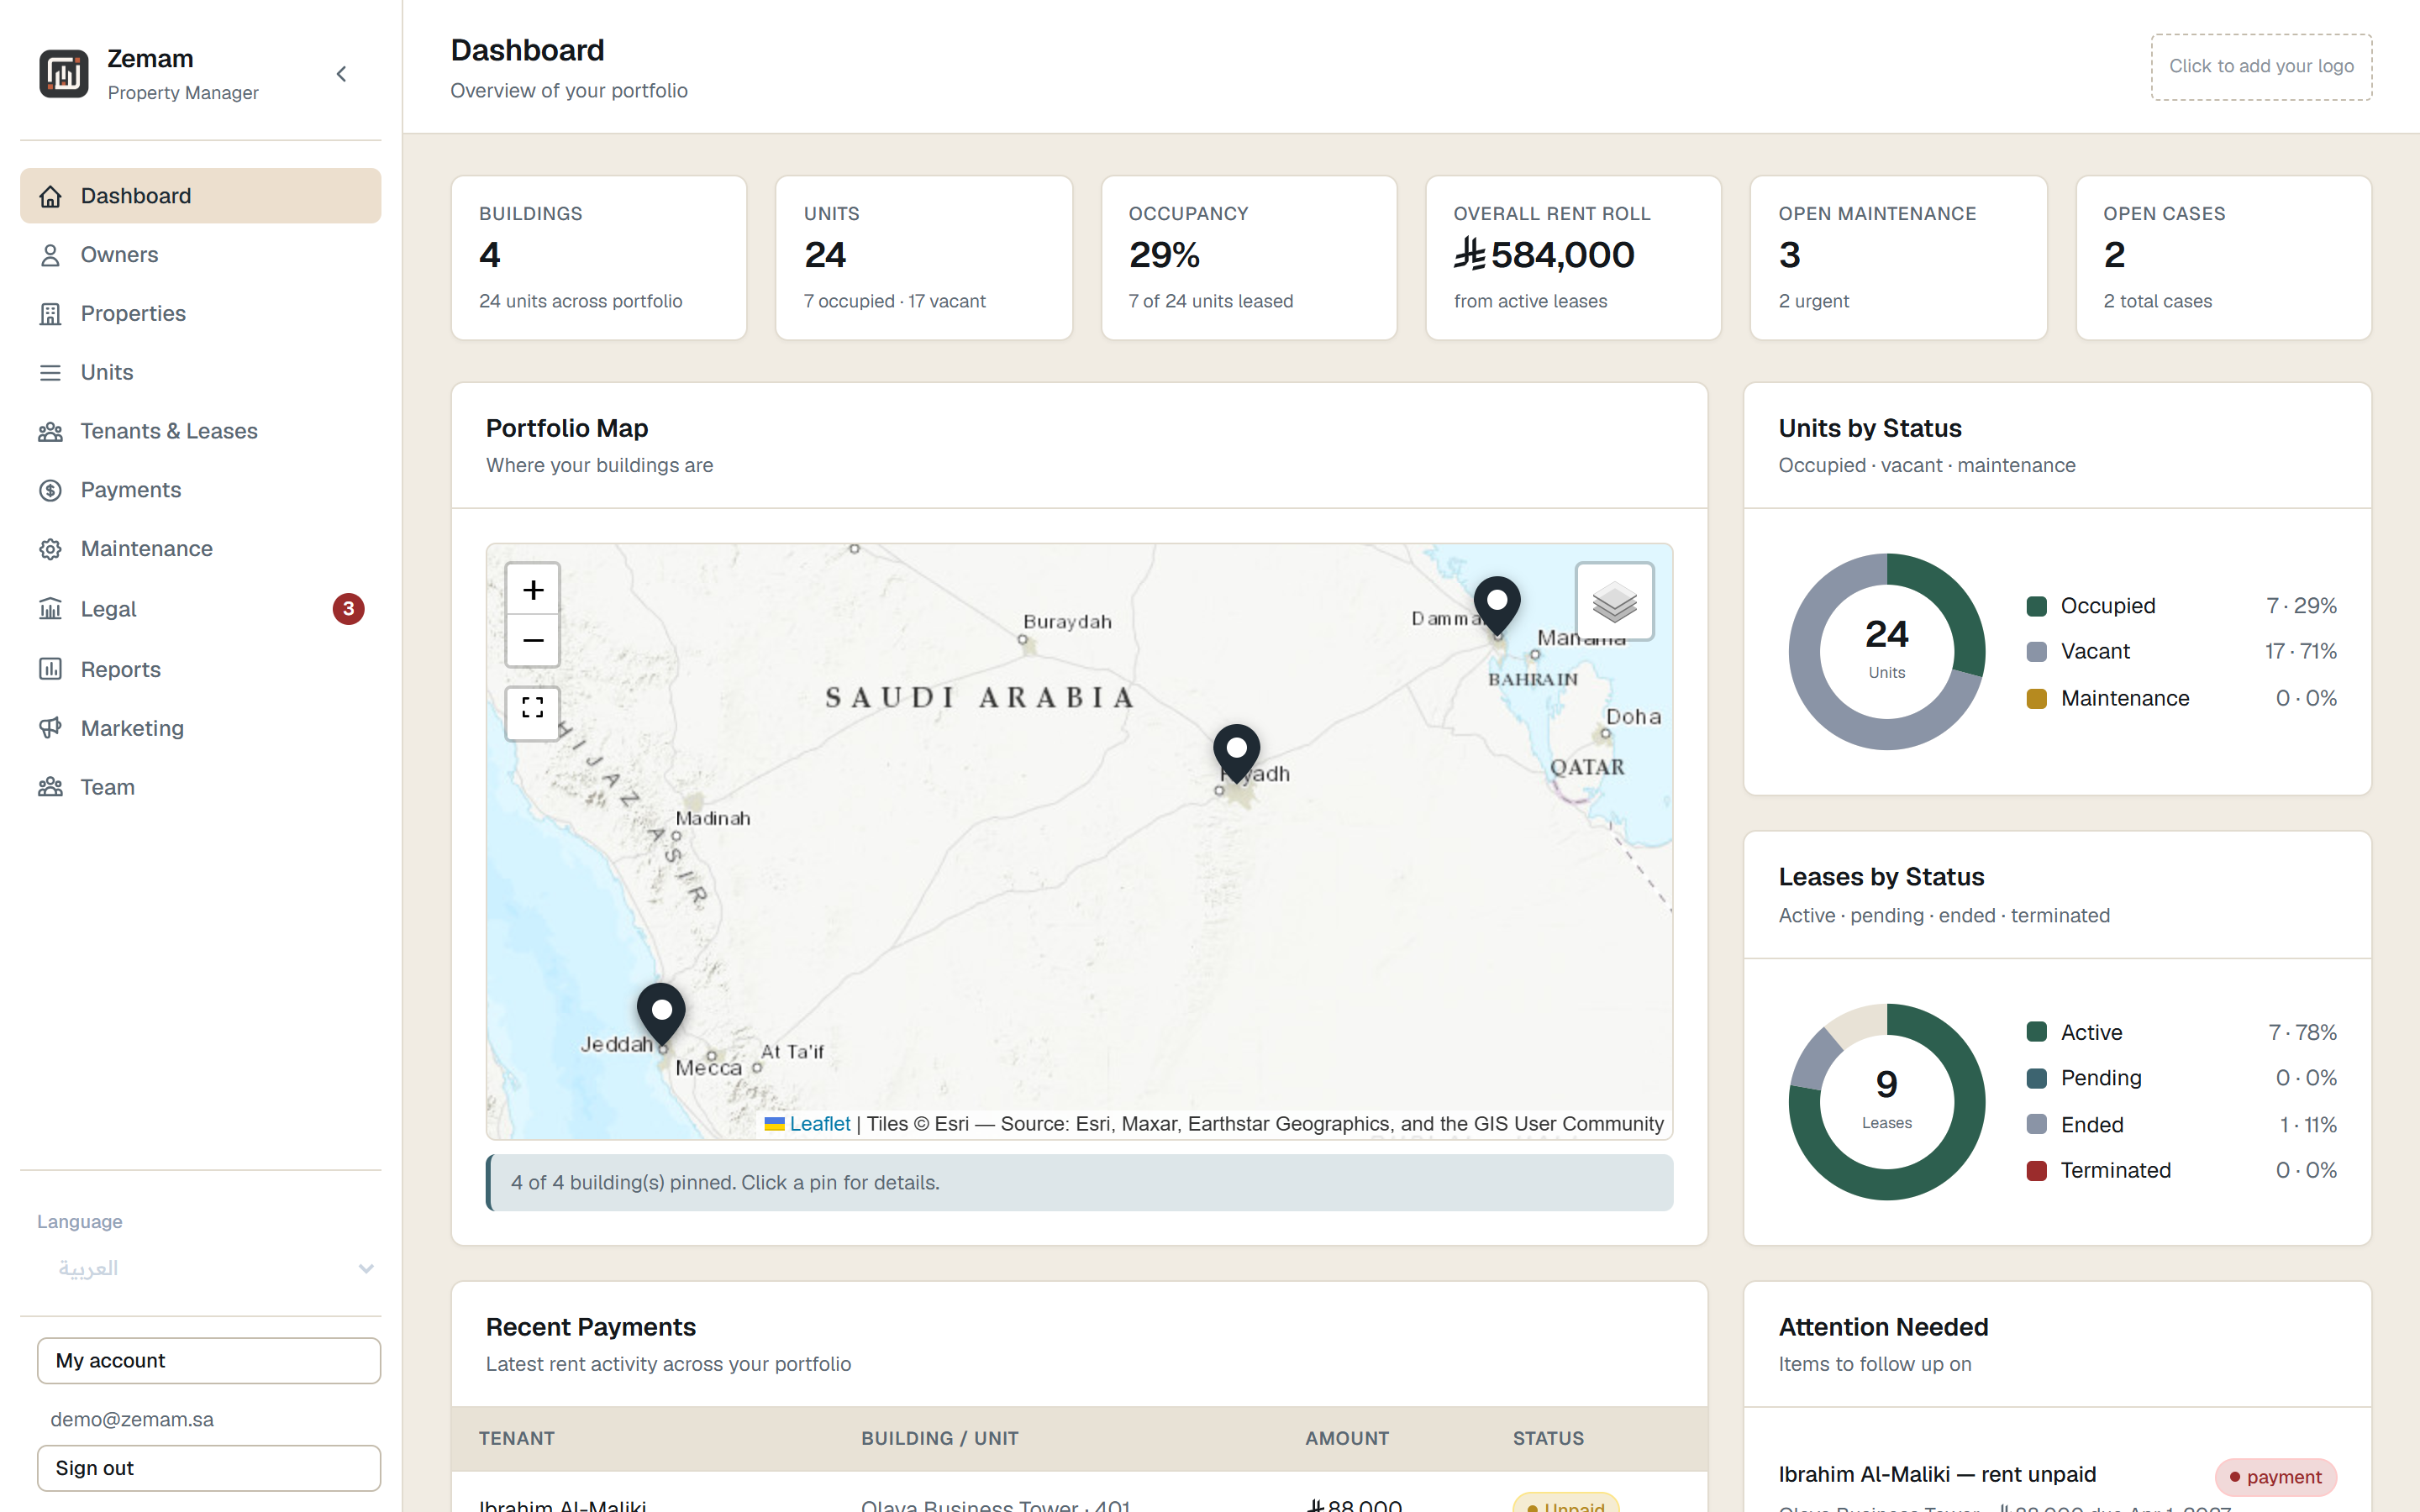Open the Units section
2420x1512 pixels.
click(x=200, y=373)
